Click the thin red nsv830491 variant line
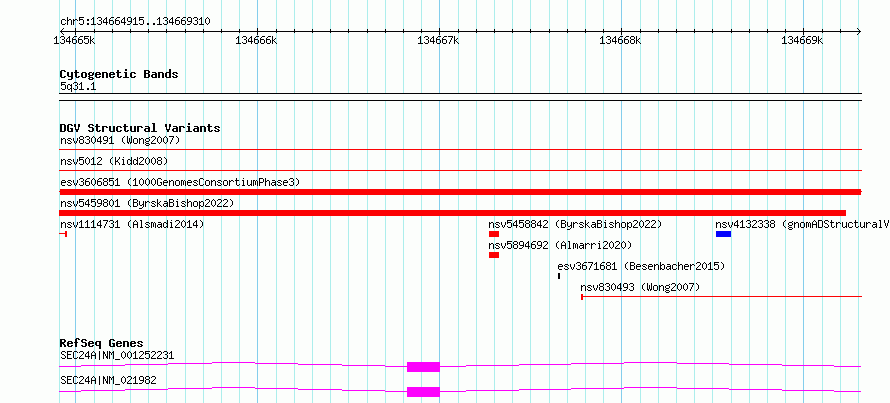 (x=460, y=149)
